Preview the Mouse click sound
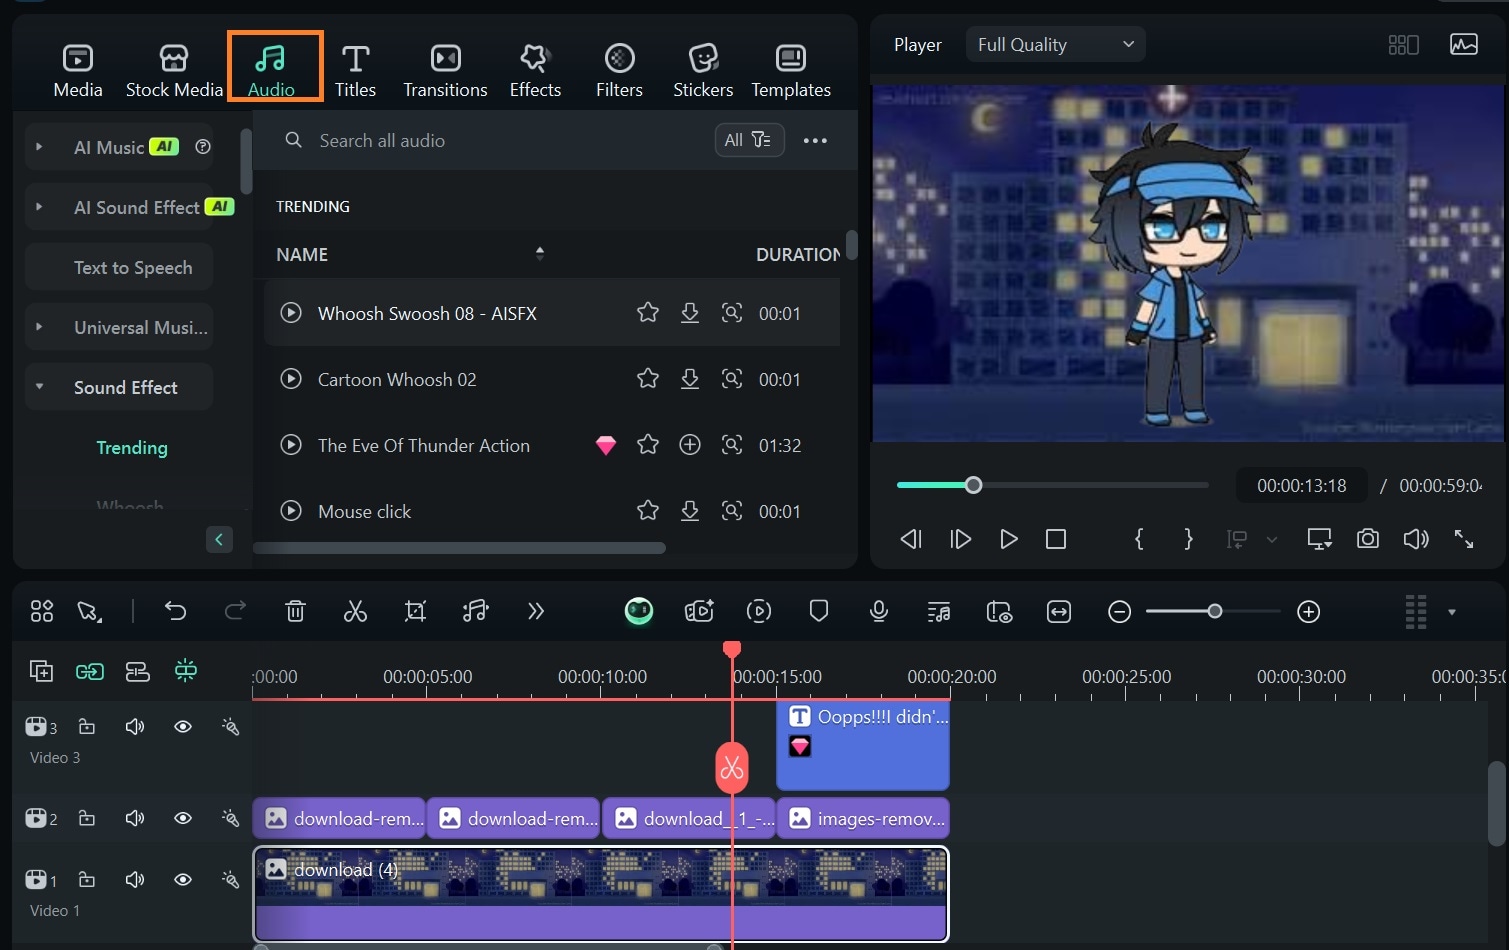Image resolution: width=1509 pixels, height=950 pixels. [291, 511]
